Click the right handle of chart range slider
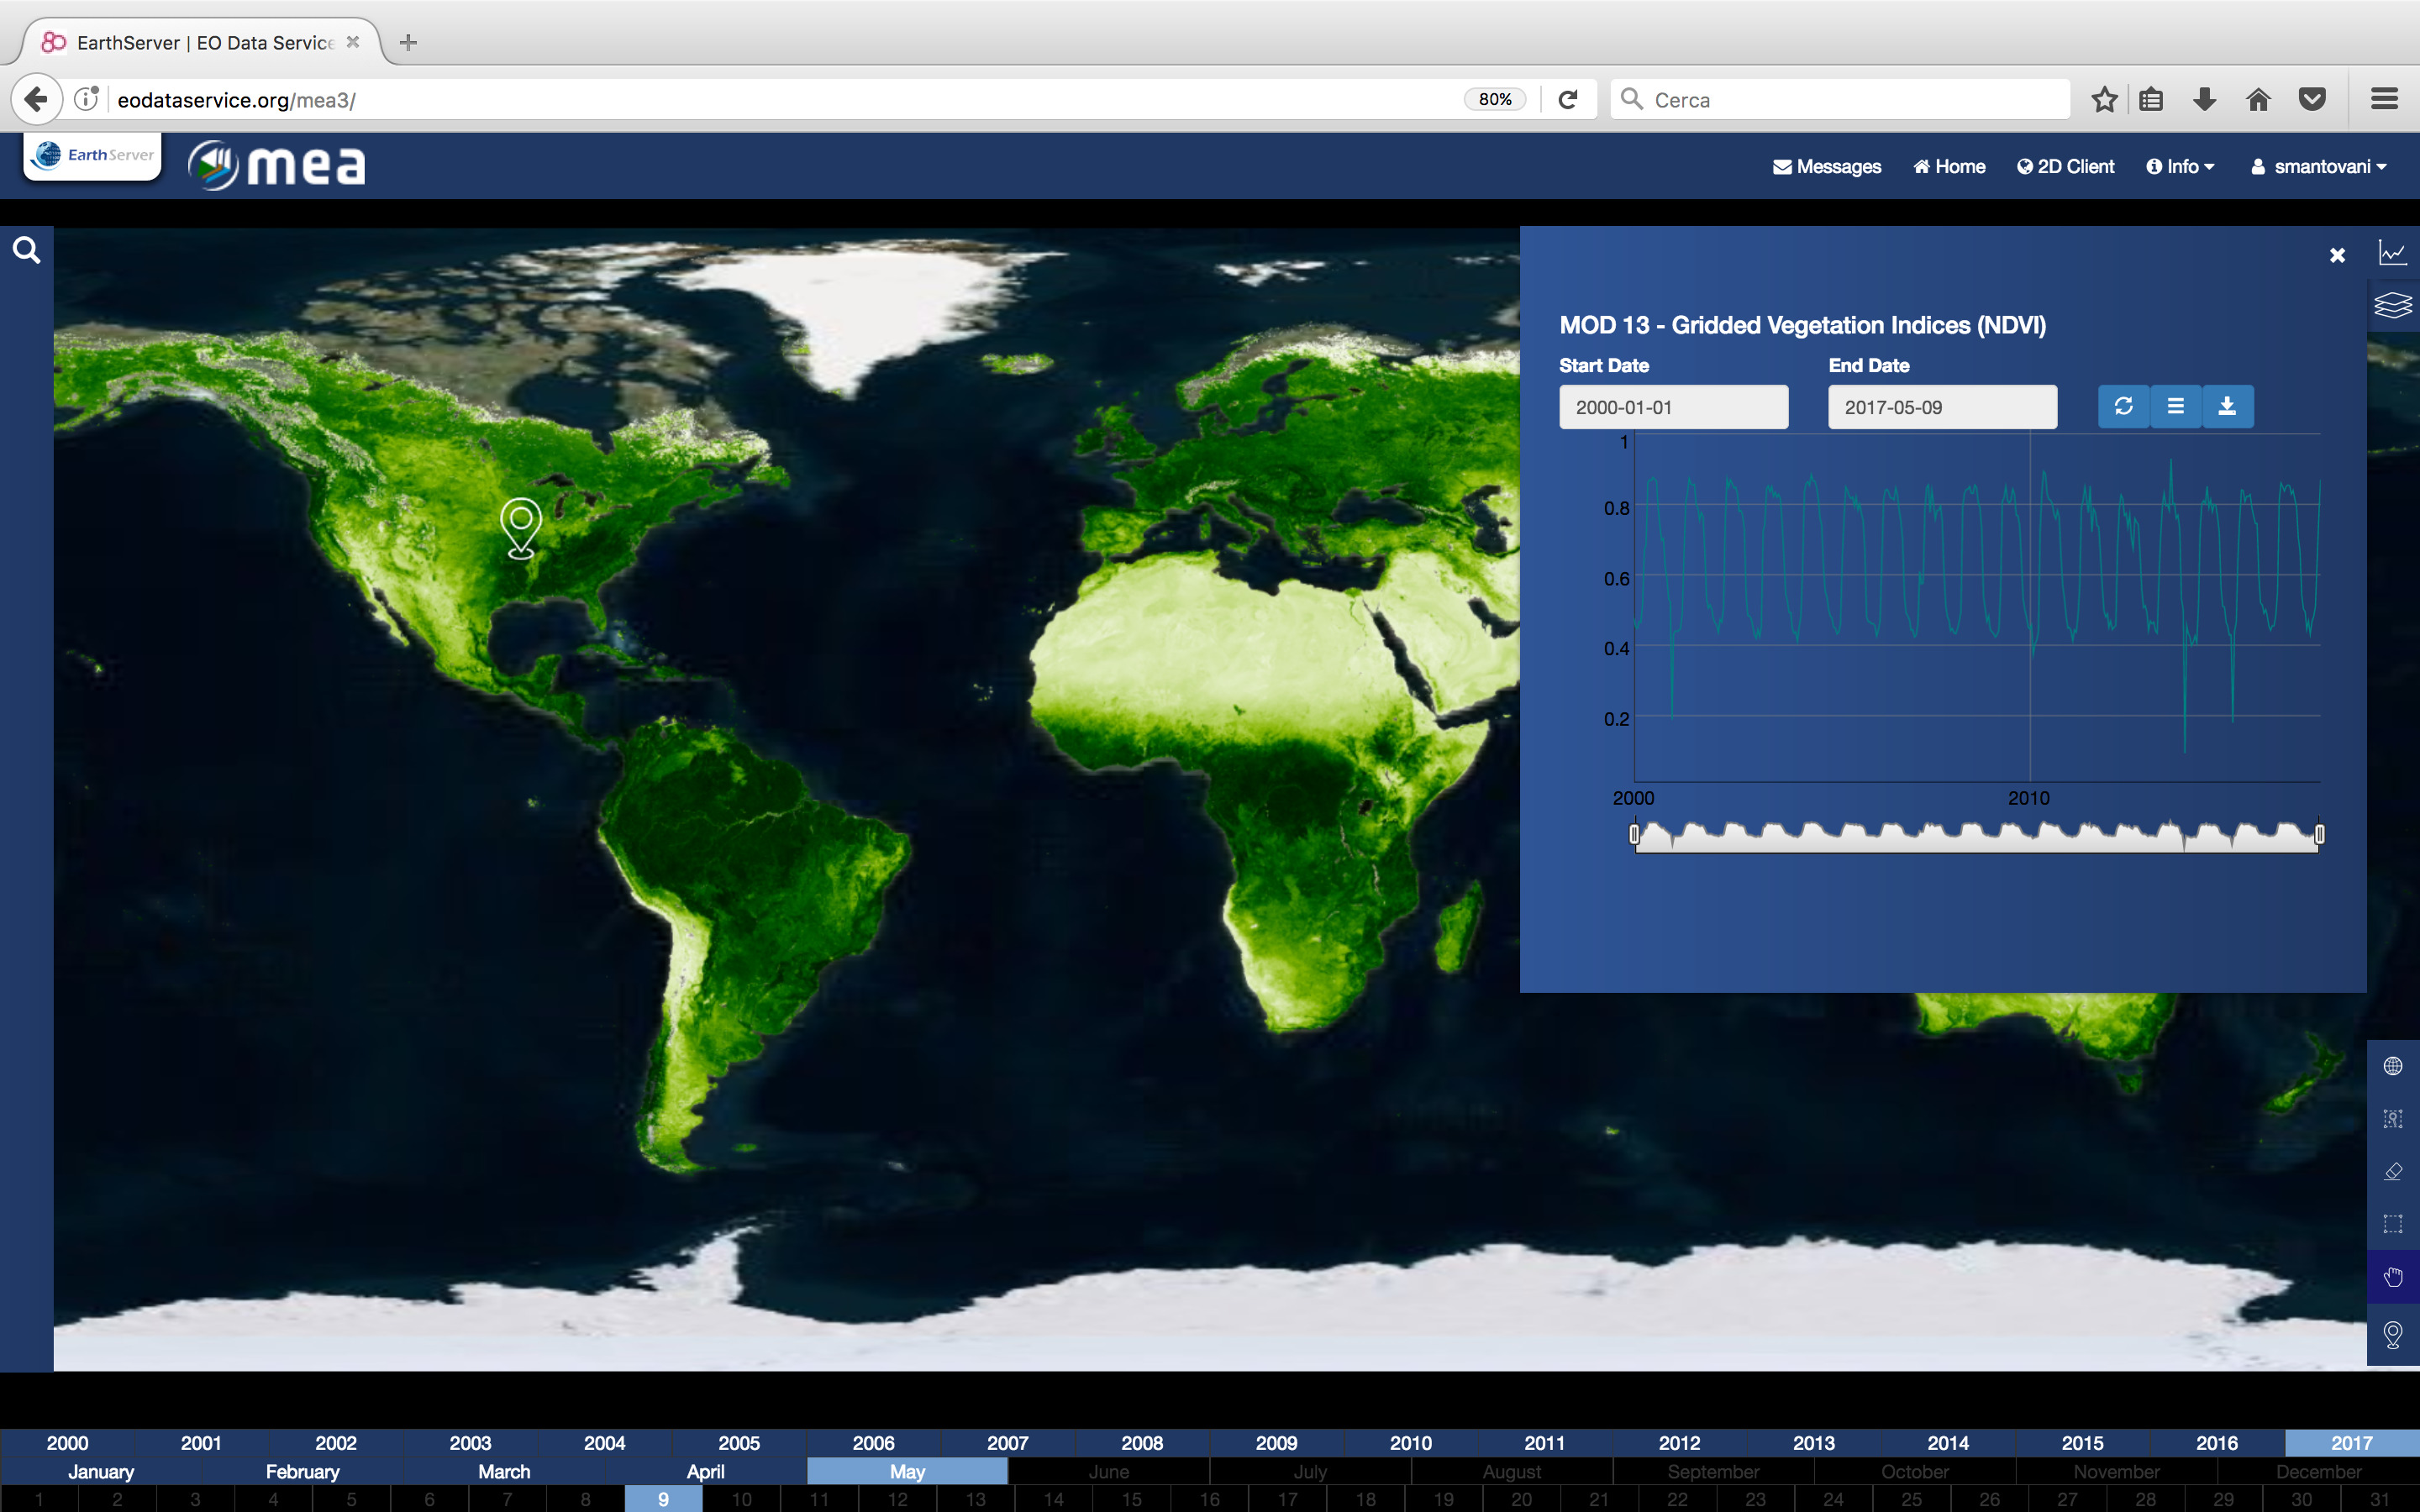Screen dimensions: 2420x1512 [x=2319, y=834]
